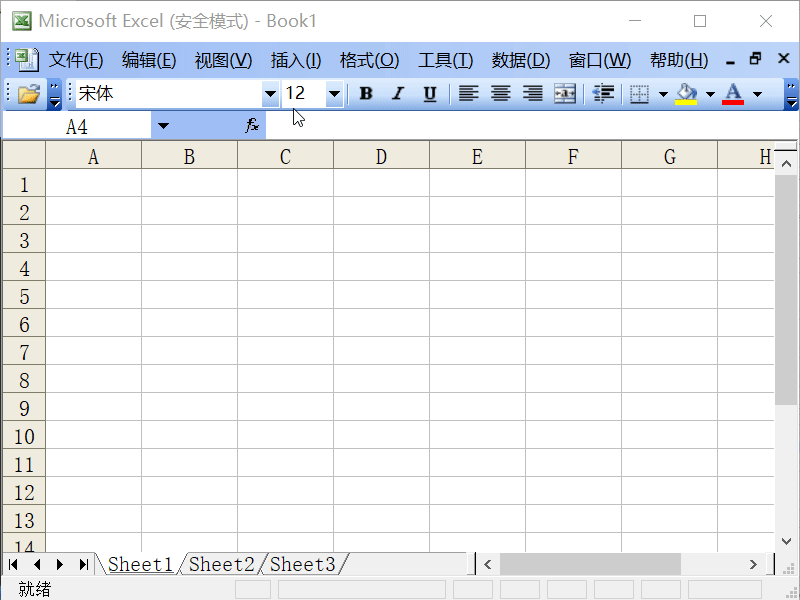The height and width of the screenshot is (600, 800).
Task: Select the center alignment icon
Action: click(500, 93)
